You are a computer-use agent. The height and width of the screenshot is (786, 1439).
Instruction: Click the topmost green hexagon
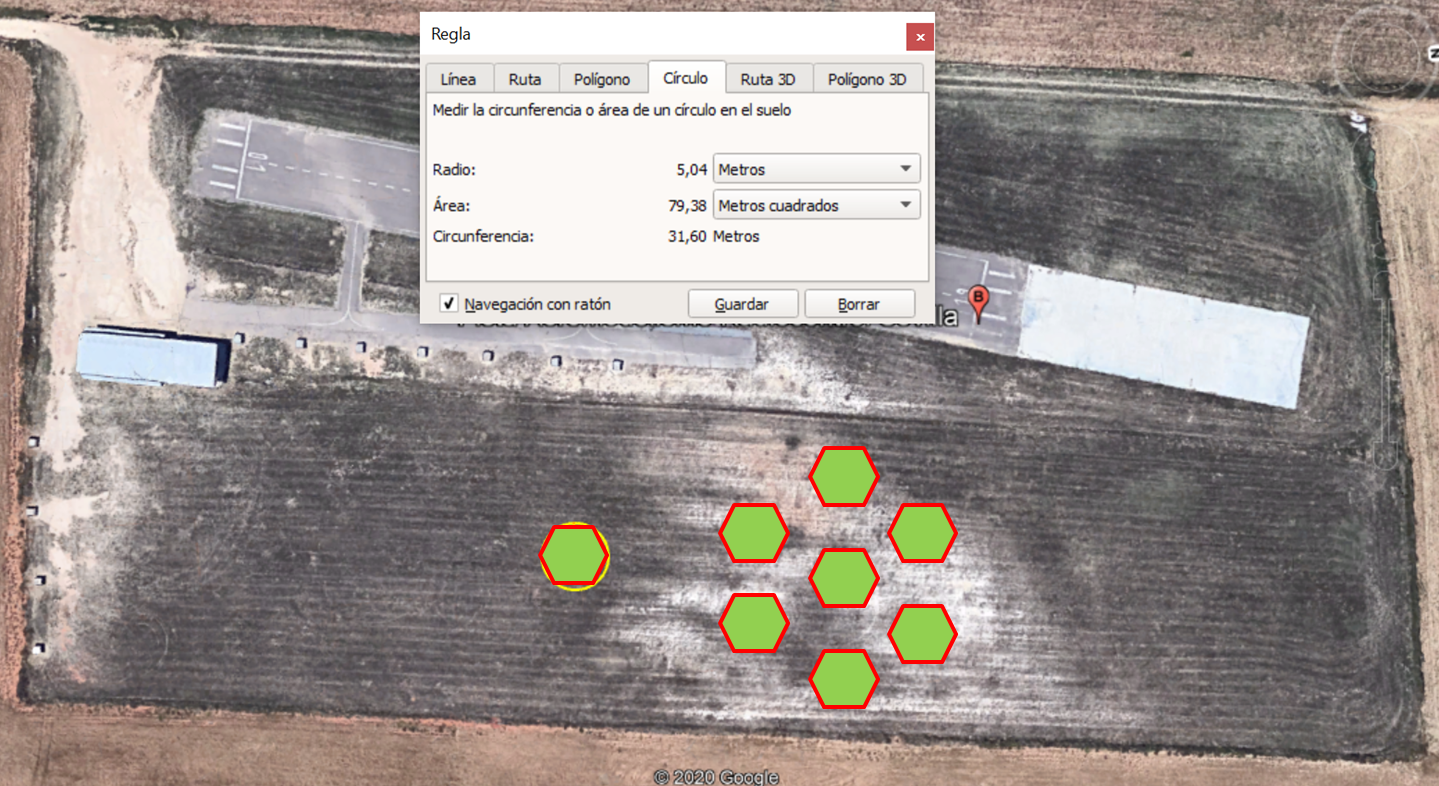(x=843, y=476)
